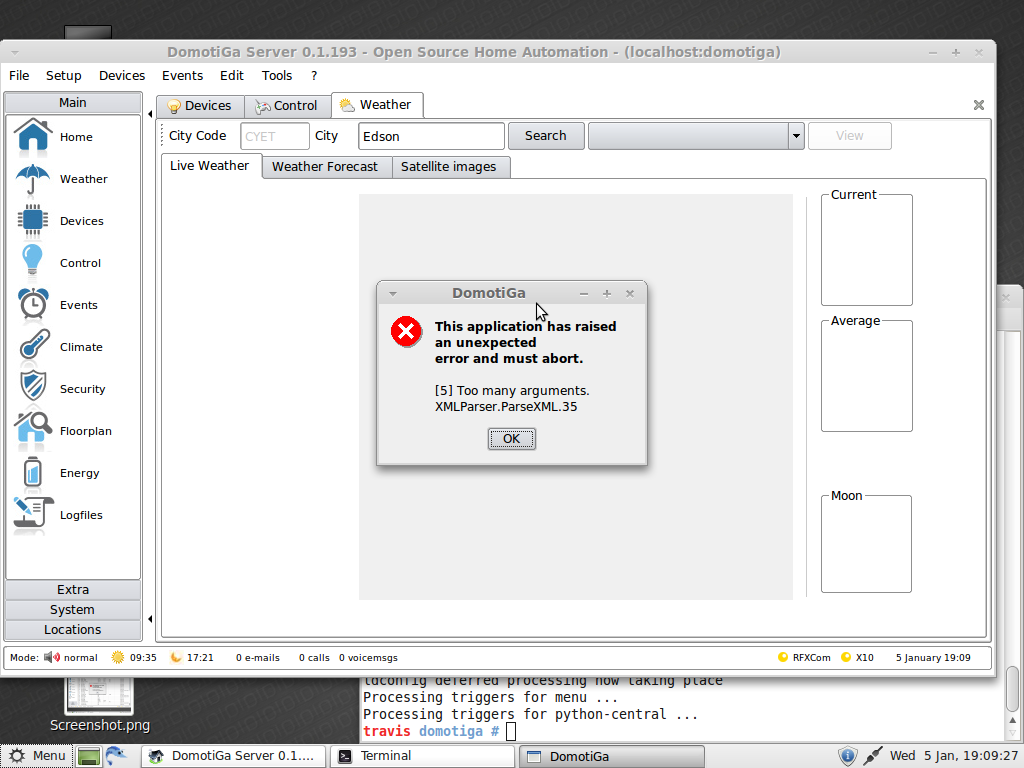Screen dimensions: 1024x768
Task: Open the DomotiGa dialog window menu arrow
Action: click(x=392, y=294)
